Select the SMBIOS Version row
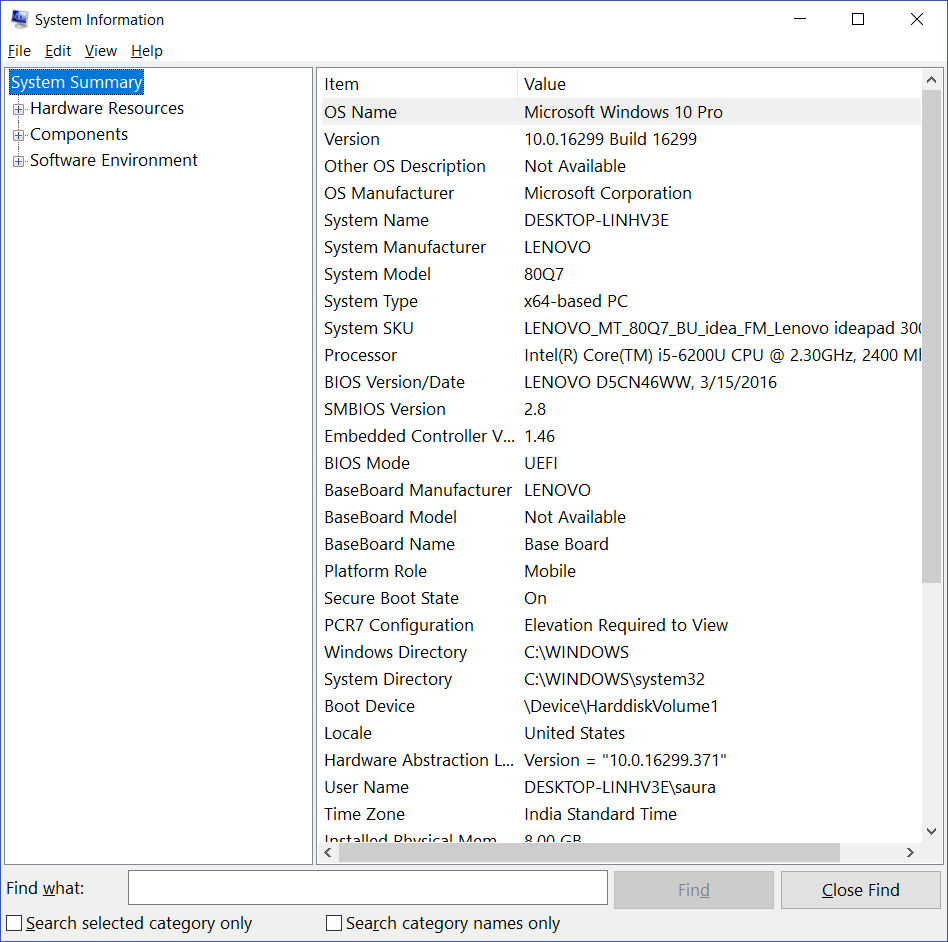The image size is (948, 942). (621, 409)
